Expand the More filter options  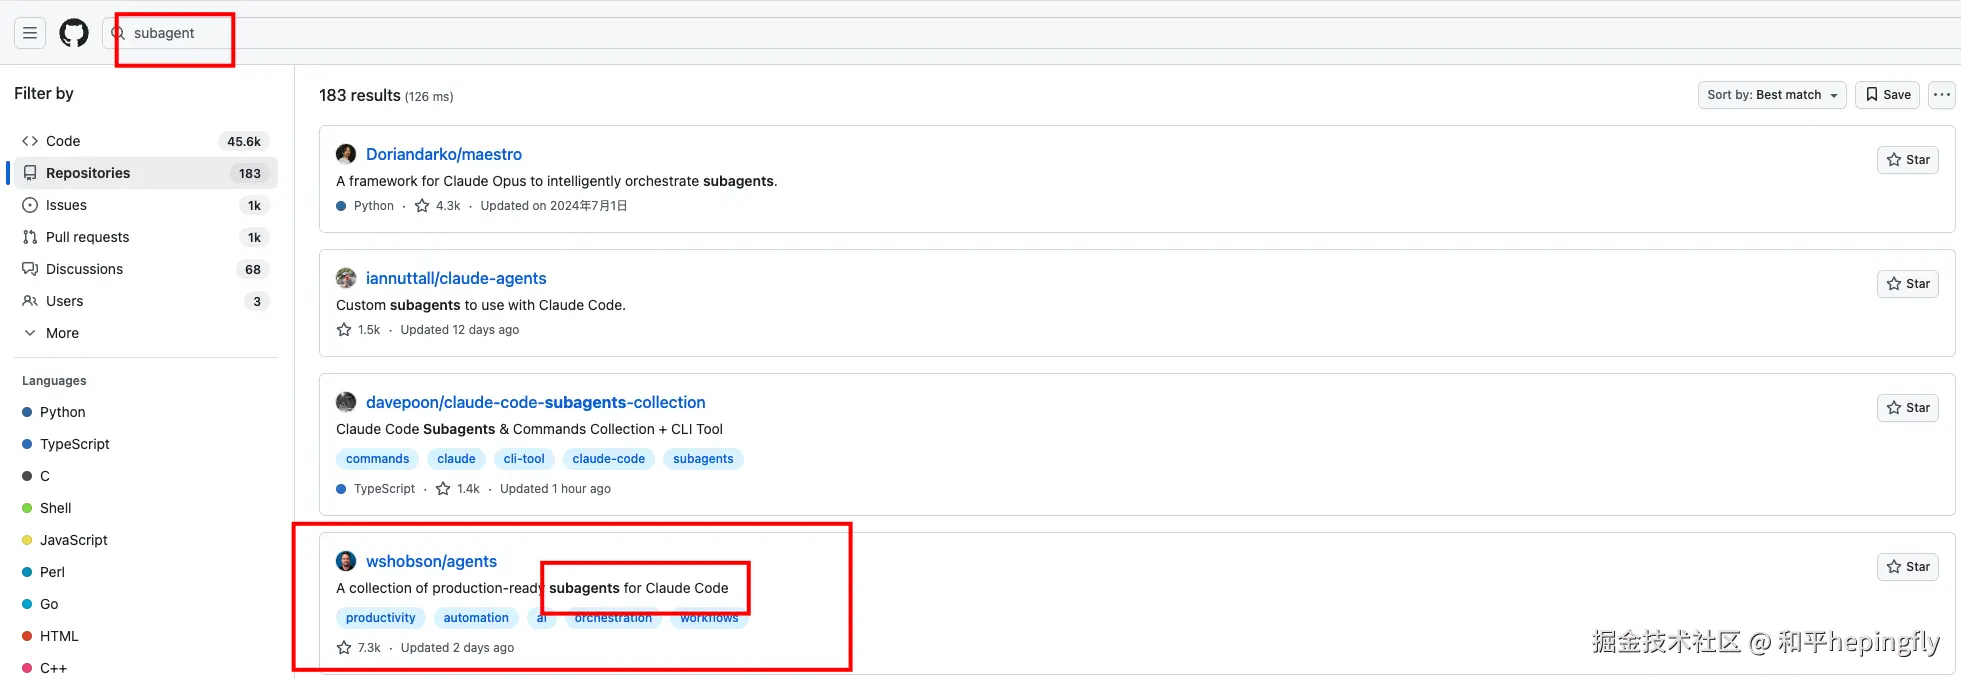[x=144, y=333]
